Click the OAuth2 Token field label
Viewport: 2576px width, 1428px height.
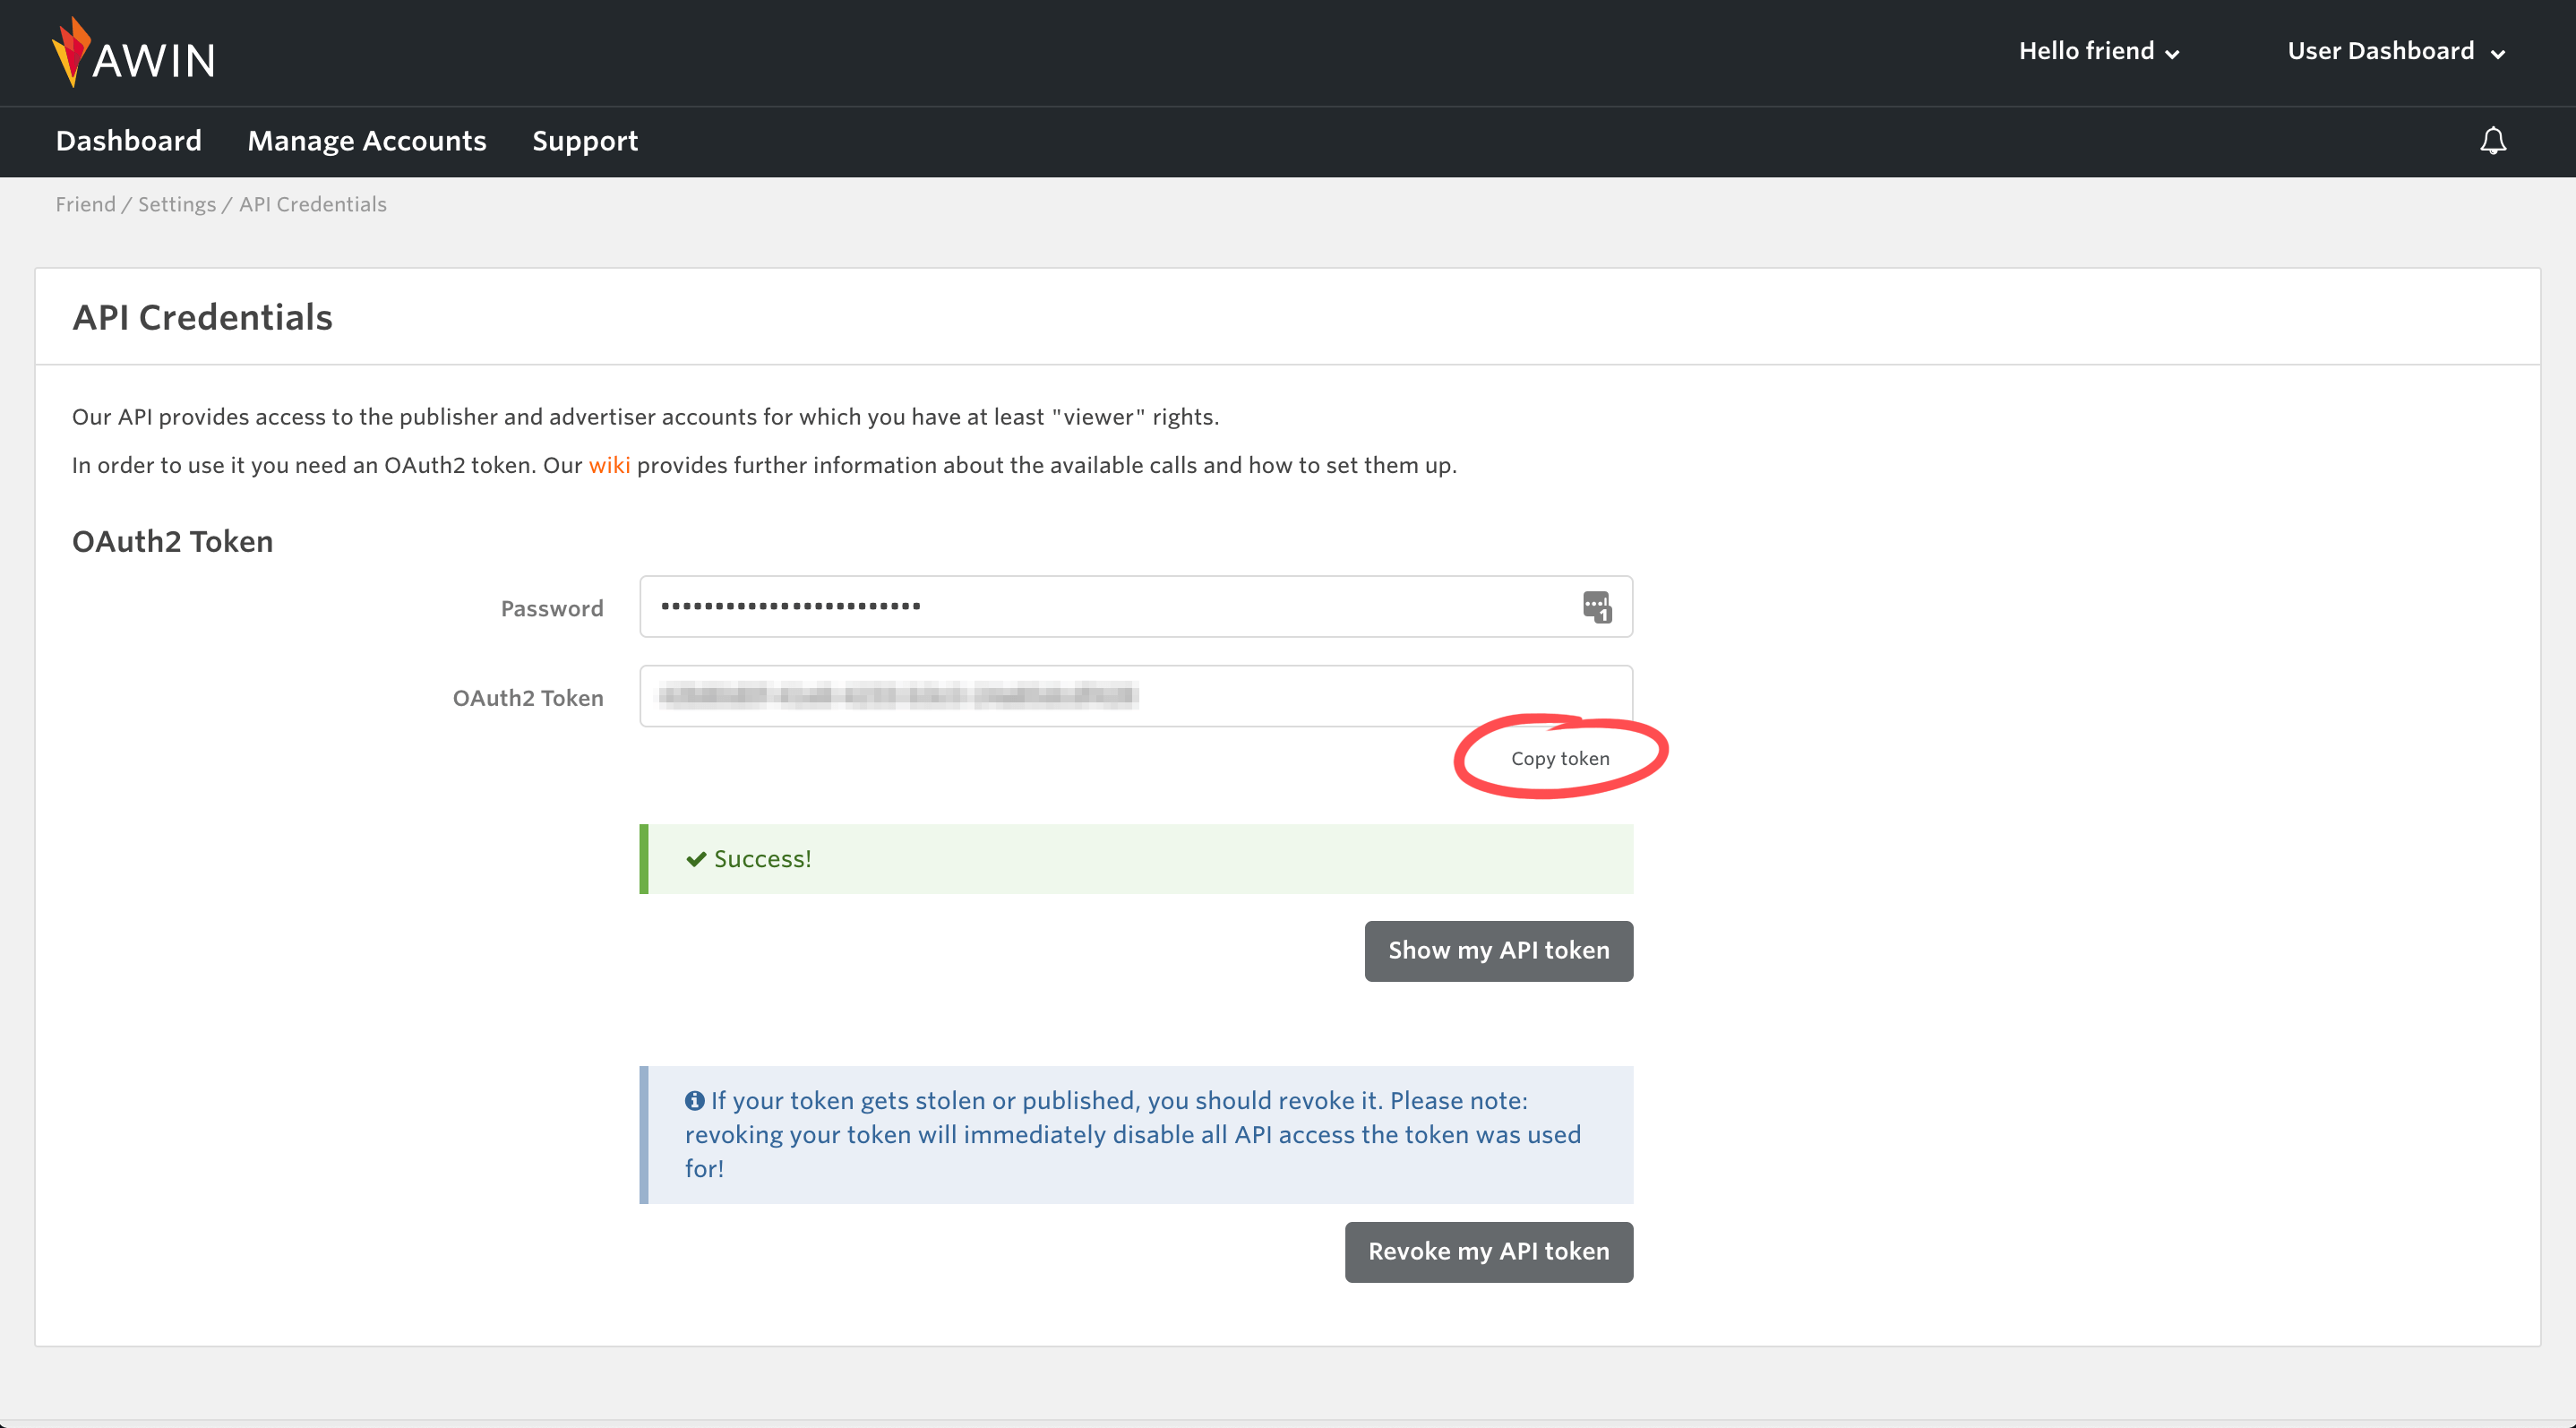[528, 698]
